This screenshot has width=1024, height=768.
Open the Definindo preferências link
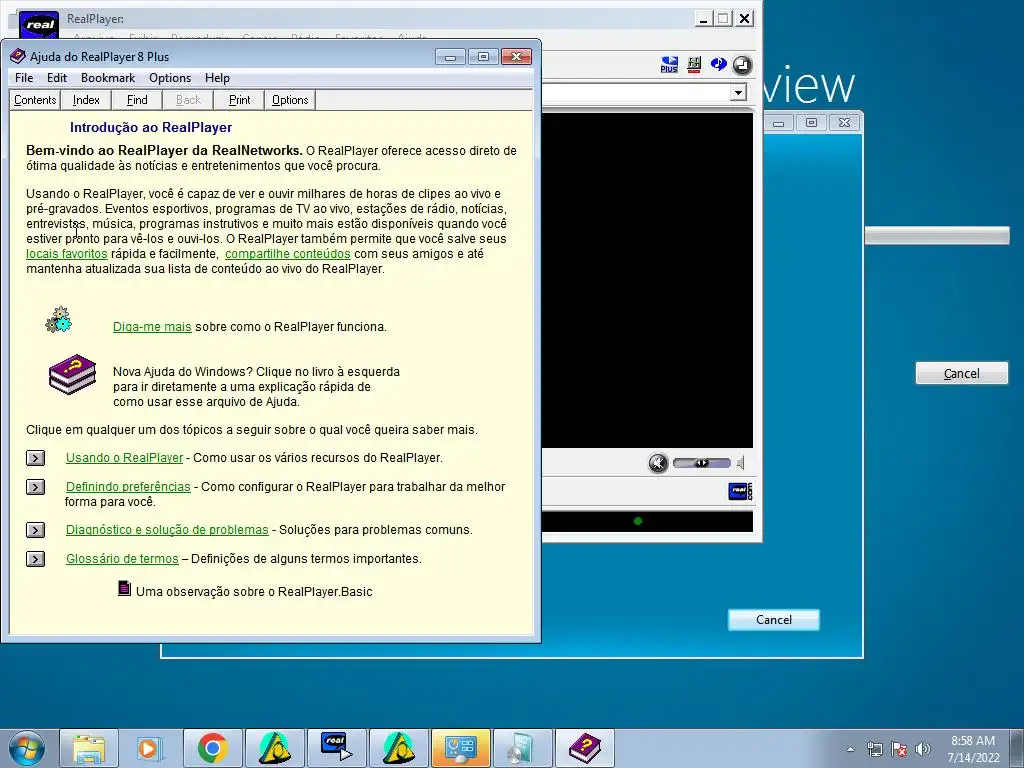128,487
